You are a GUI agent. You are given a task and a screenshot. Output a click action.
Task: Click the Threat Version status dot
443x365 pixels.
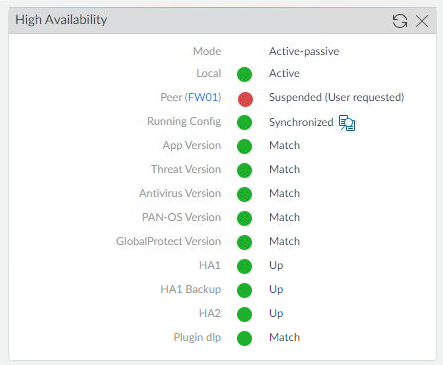[244, 170]
